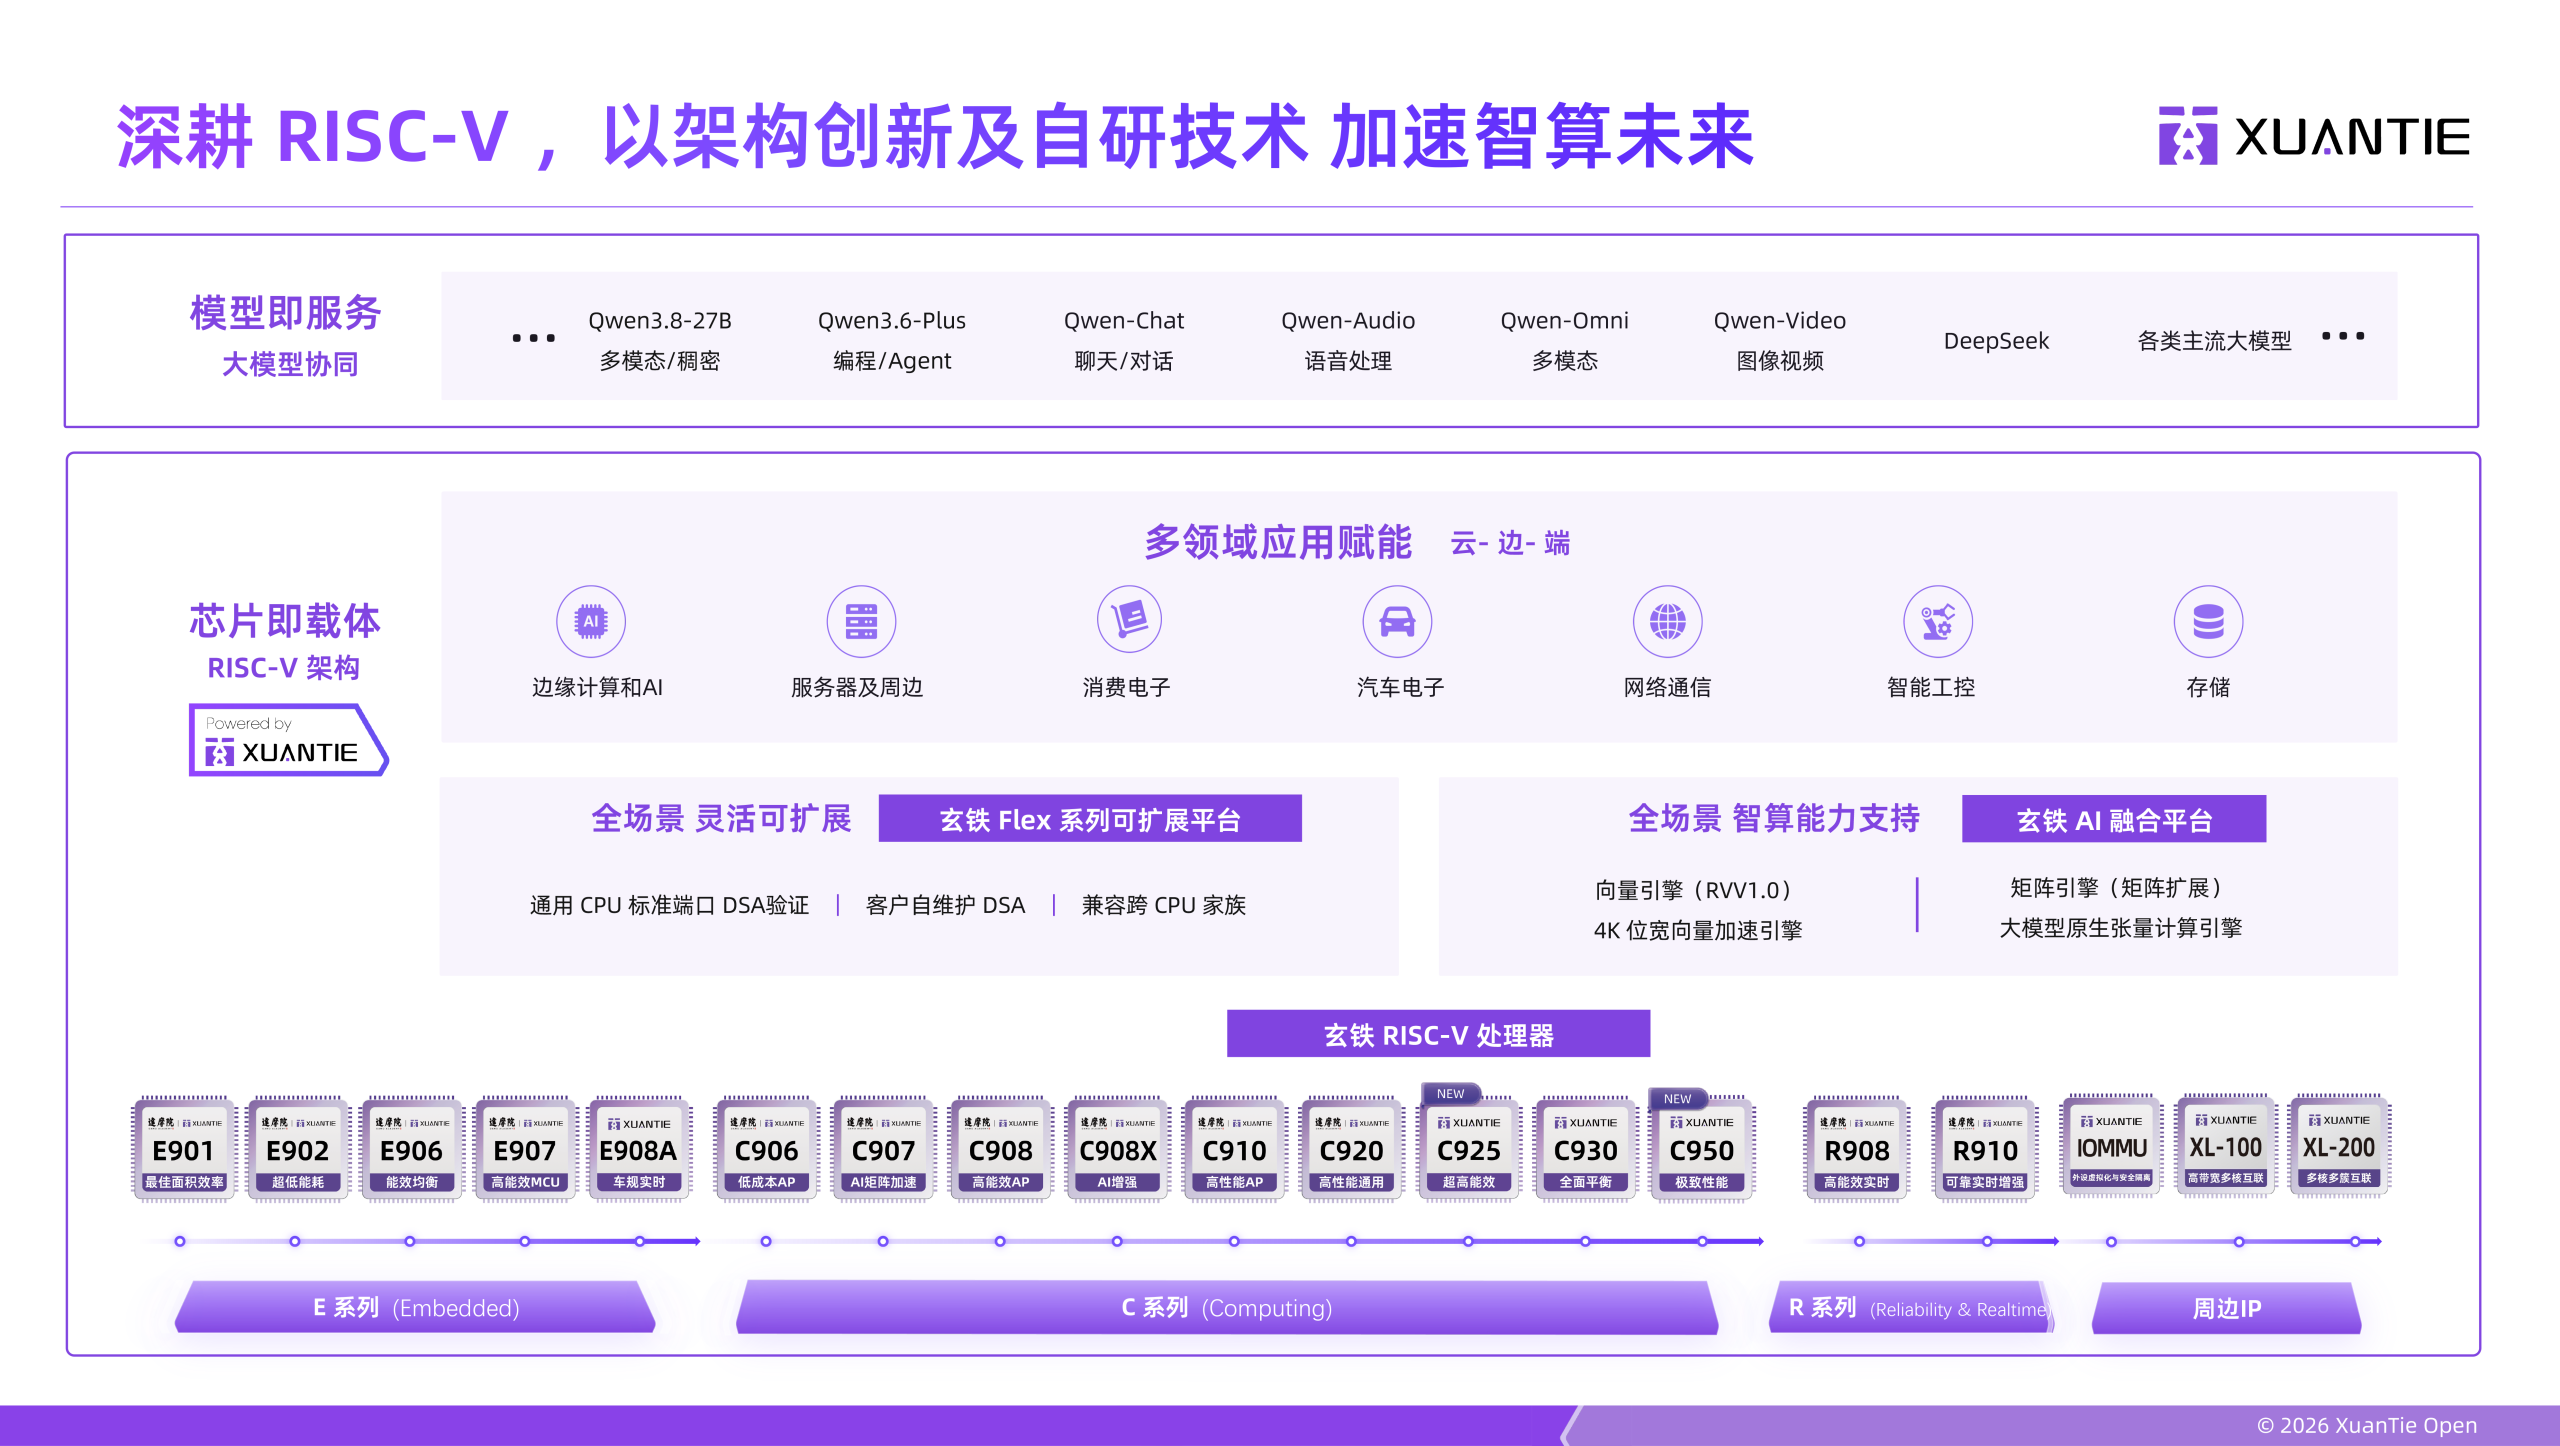
Task: Click the robot arm icon above 智能工控
Action: coord(1937,621)
